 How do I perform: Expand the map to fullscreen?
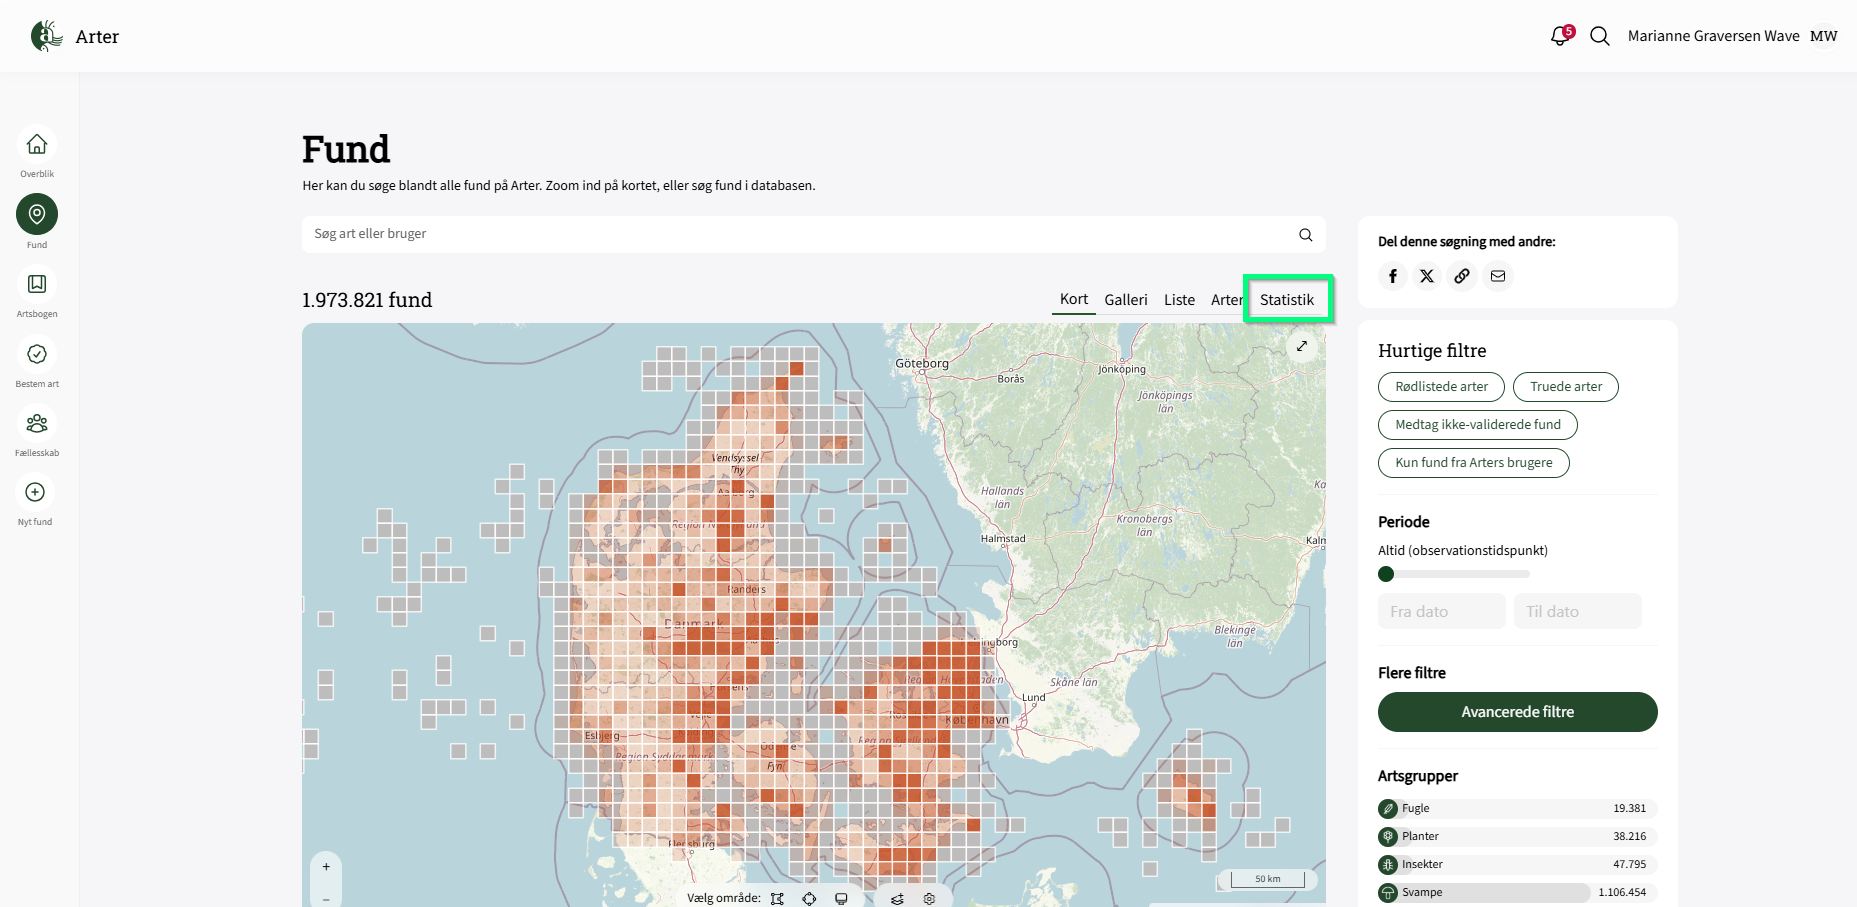[1302, 346]
